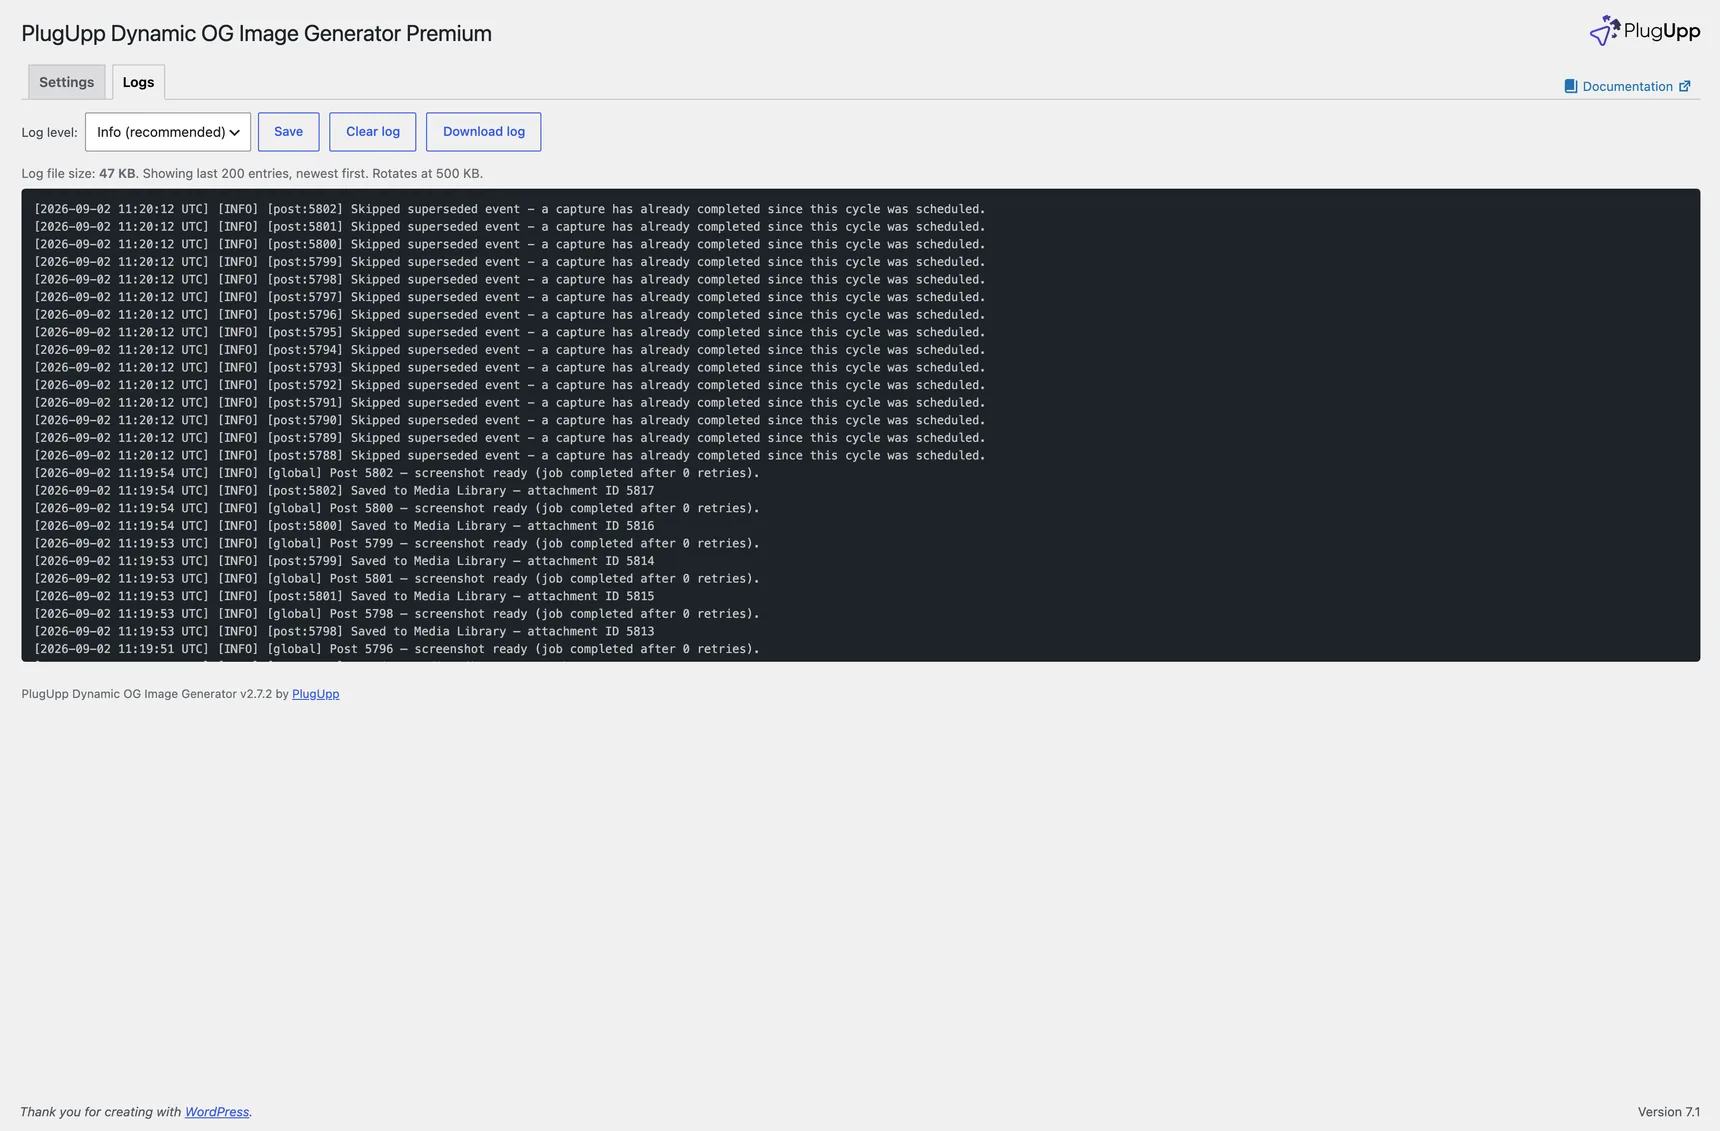Image resolution: width=1720 pixels, height=1131 pixels.
Task: Click the log line for post:5797 skipped event
Action: 510,297
